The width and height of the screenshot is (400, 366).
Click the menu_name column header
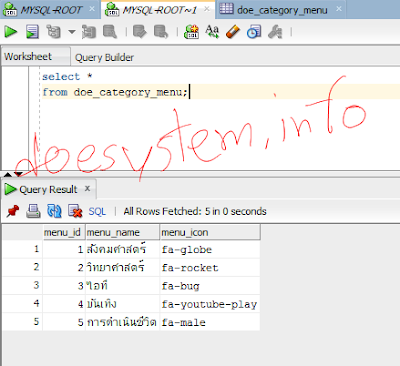[x=123, y=232]
